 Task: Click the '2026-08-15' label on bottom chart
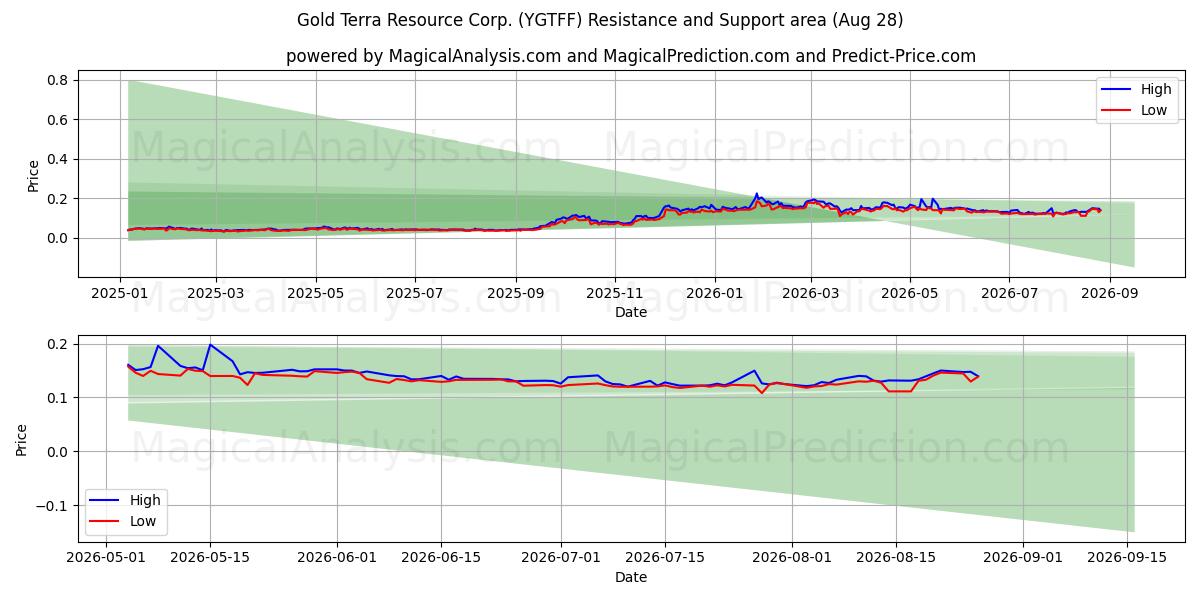point(896,558)
